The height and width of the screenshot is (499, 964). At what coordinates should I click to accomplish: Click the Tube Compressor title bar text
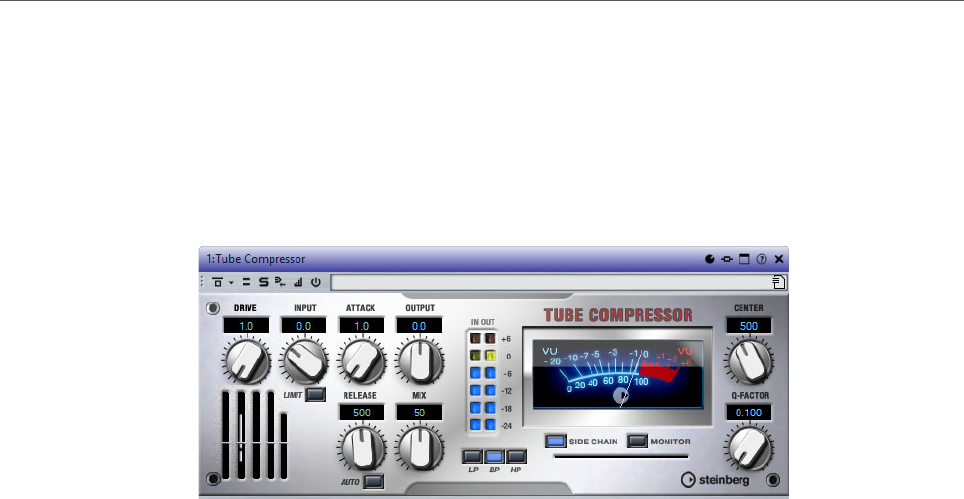tap(256, 259)
